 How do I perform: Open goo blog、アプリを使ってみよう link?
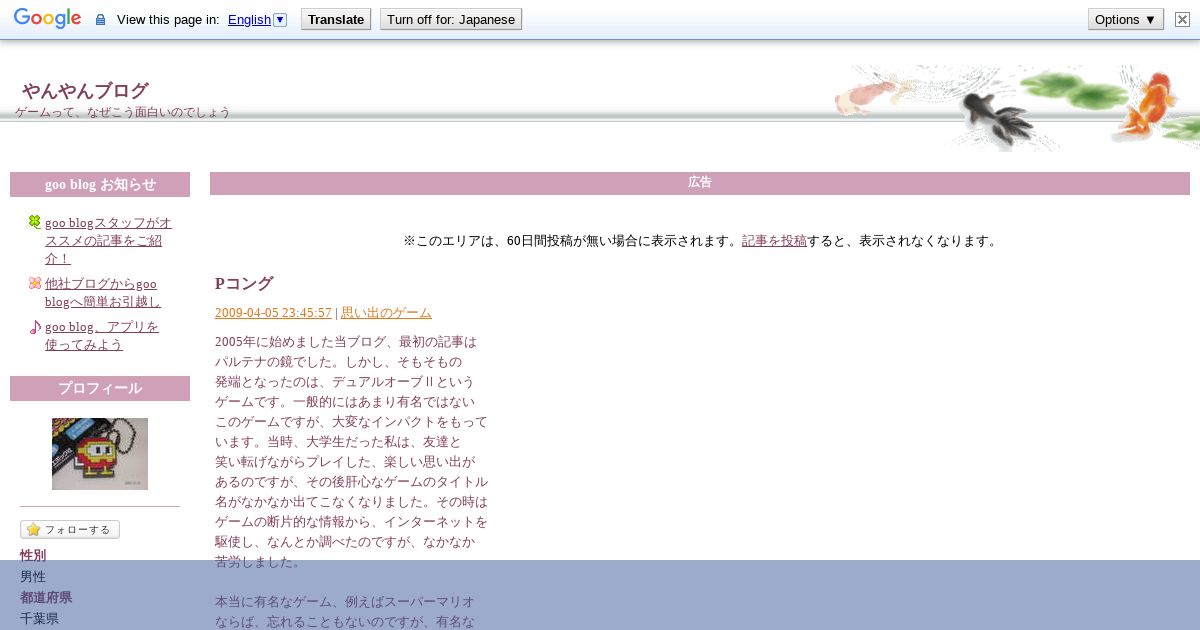tap(102, 335)
